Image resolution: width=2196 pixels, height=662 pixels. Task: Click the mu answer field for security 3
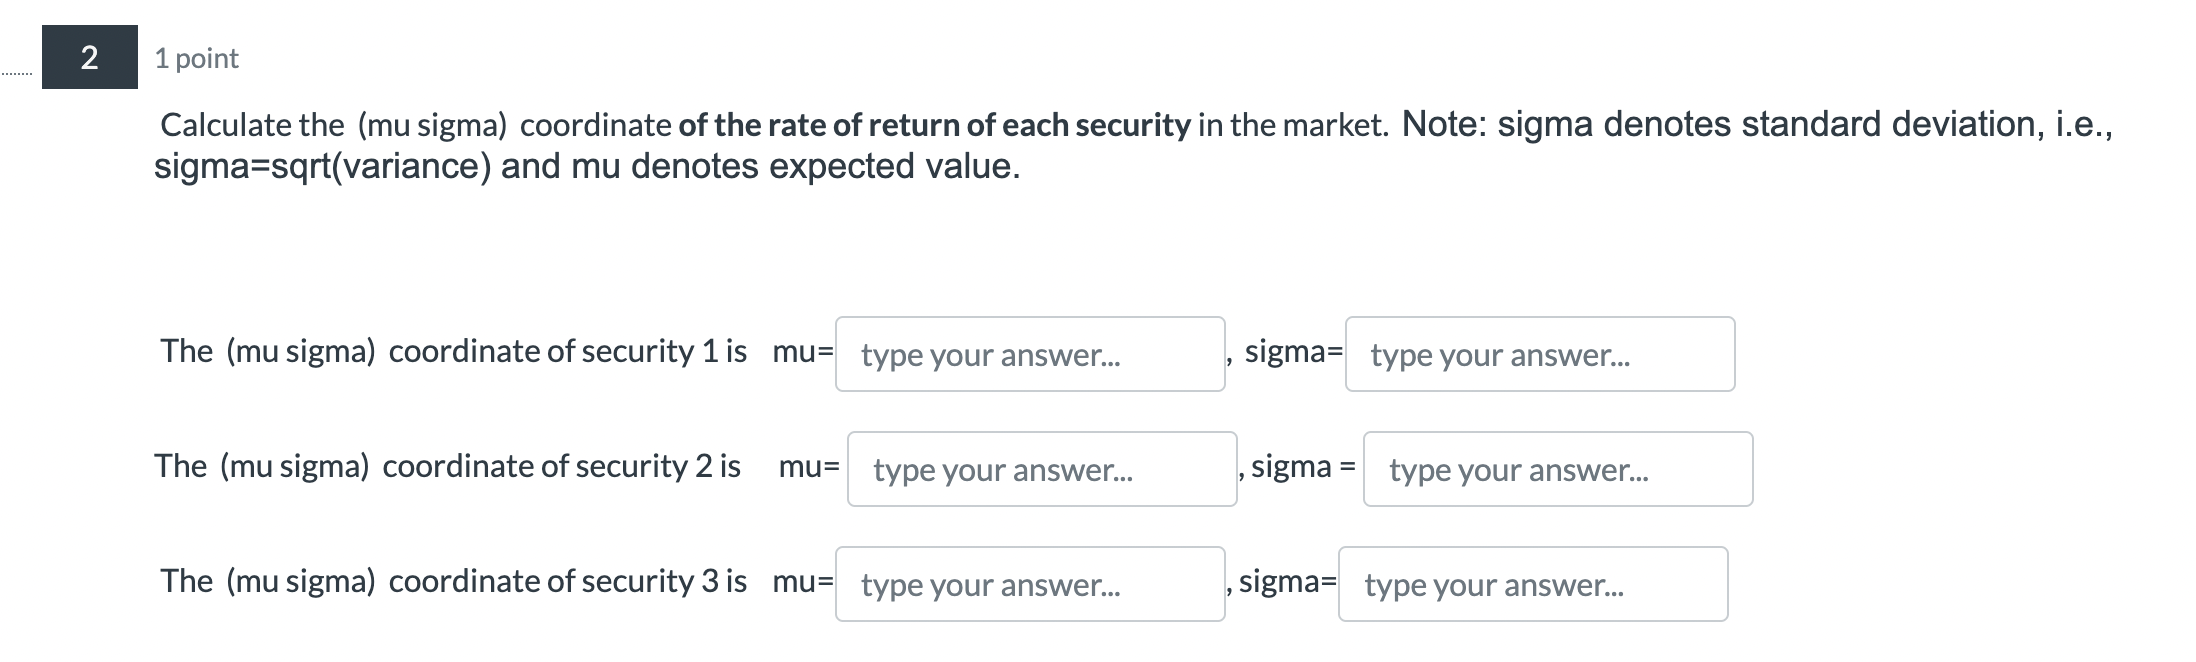pos(1030,585)
